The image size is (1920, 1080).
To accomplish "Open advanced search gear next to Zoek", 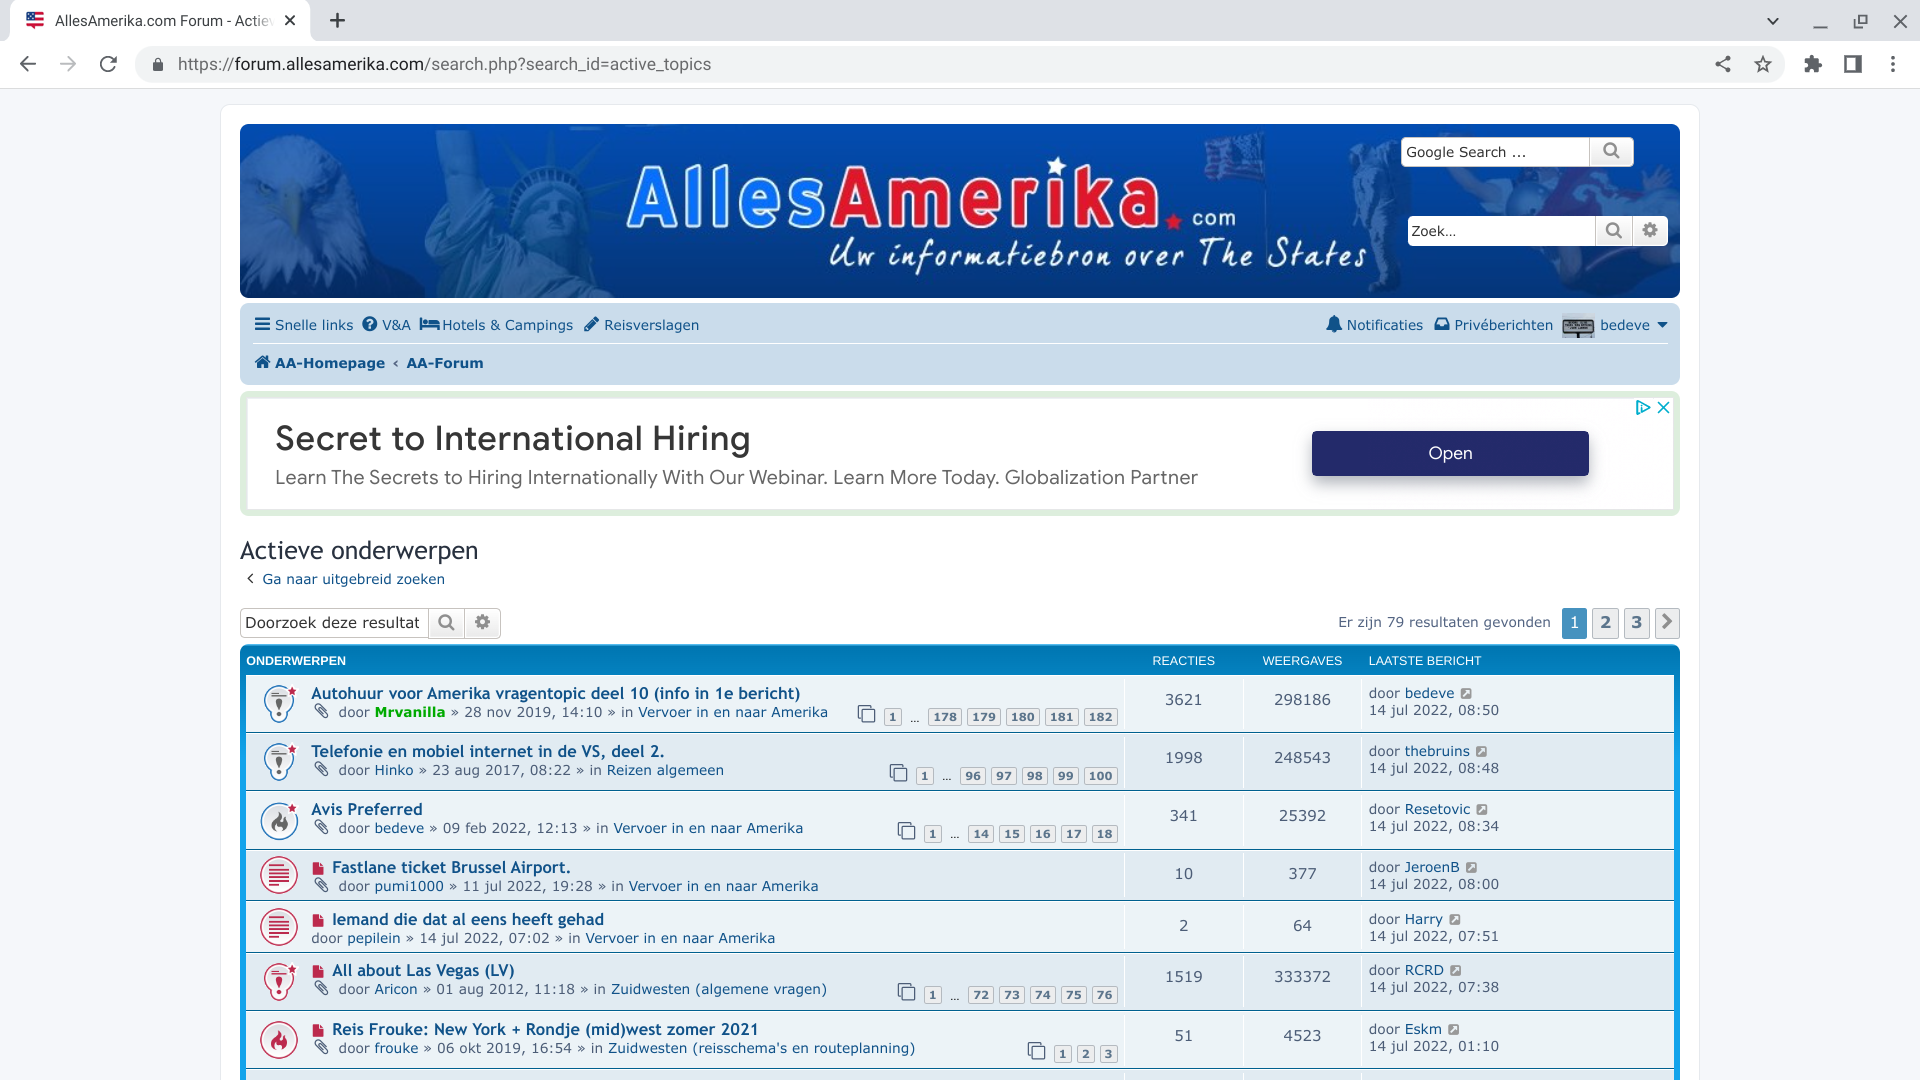I will click(1650, 231).
